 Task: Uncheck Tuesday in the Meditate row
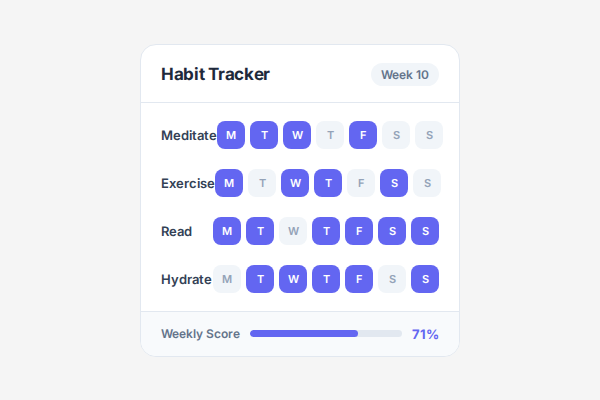(x=264, y=135)
